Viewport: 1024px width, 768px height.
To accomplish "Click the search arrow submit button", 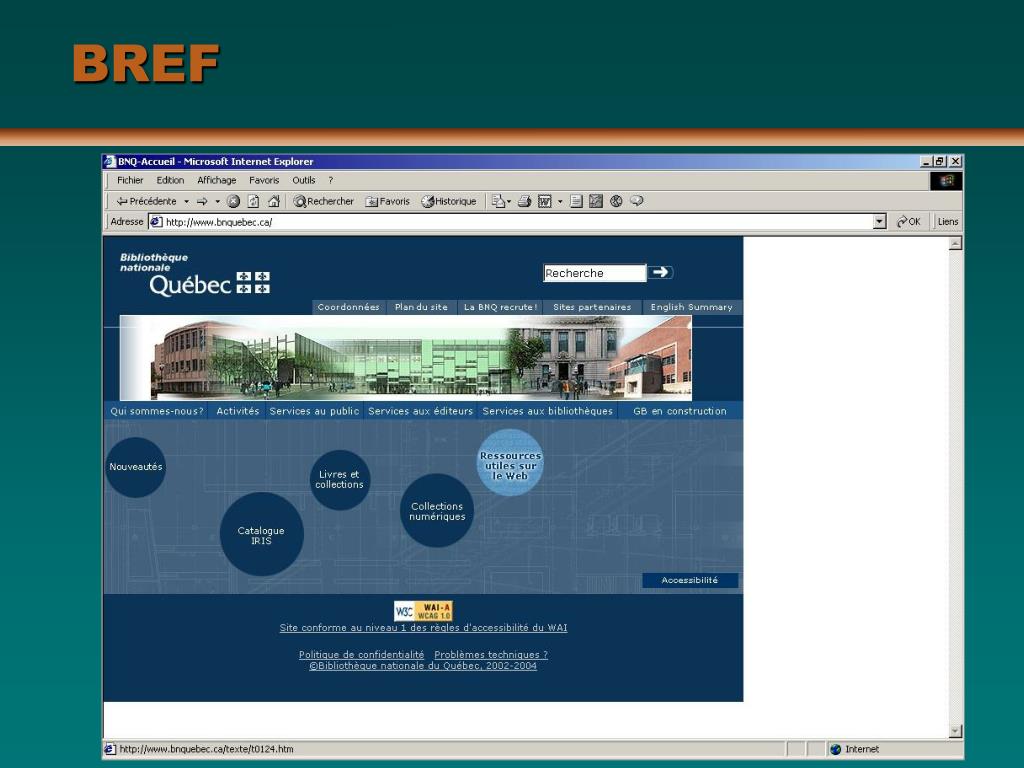I will [x=661, y=272].
